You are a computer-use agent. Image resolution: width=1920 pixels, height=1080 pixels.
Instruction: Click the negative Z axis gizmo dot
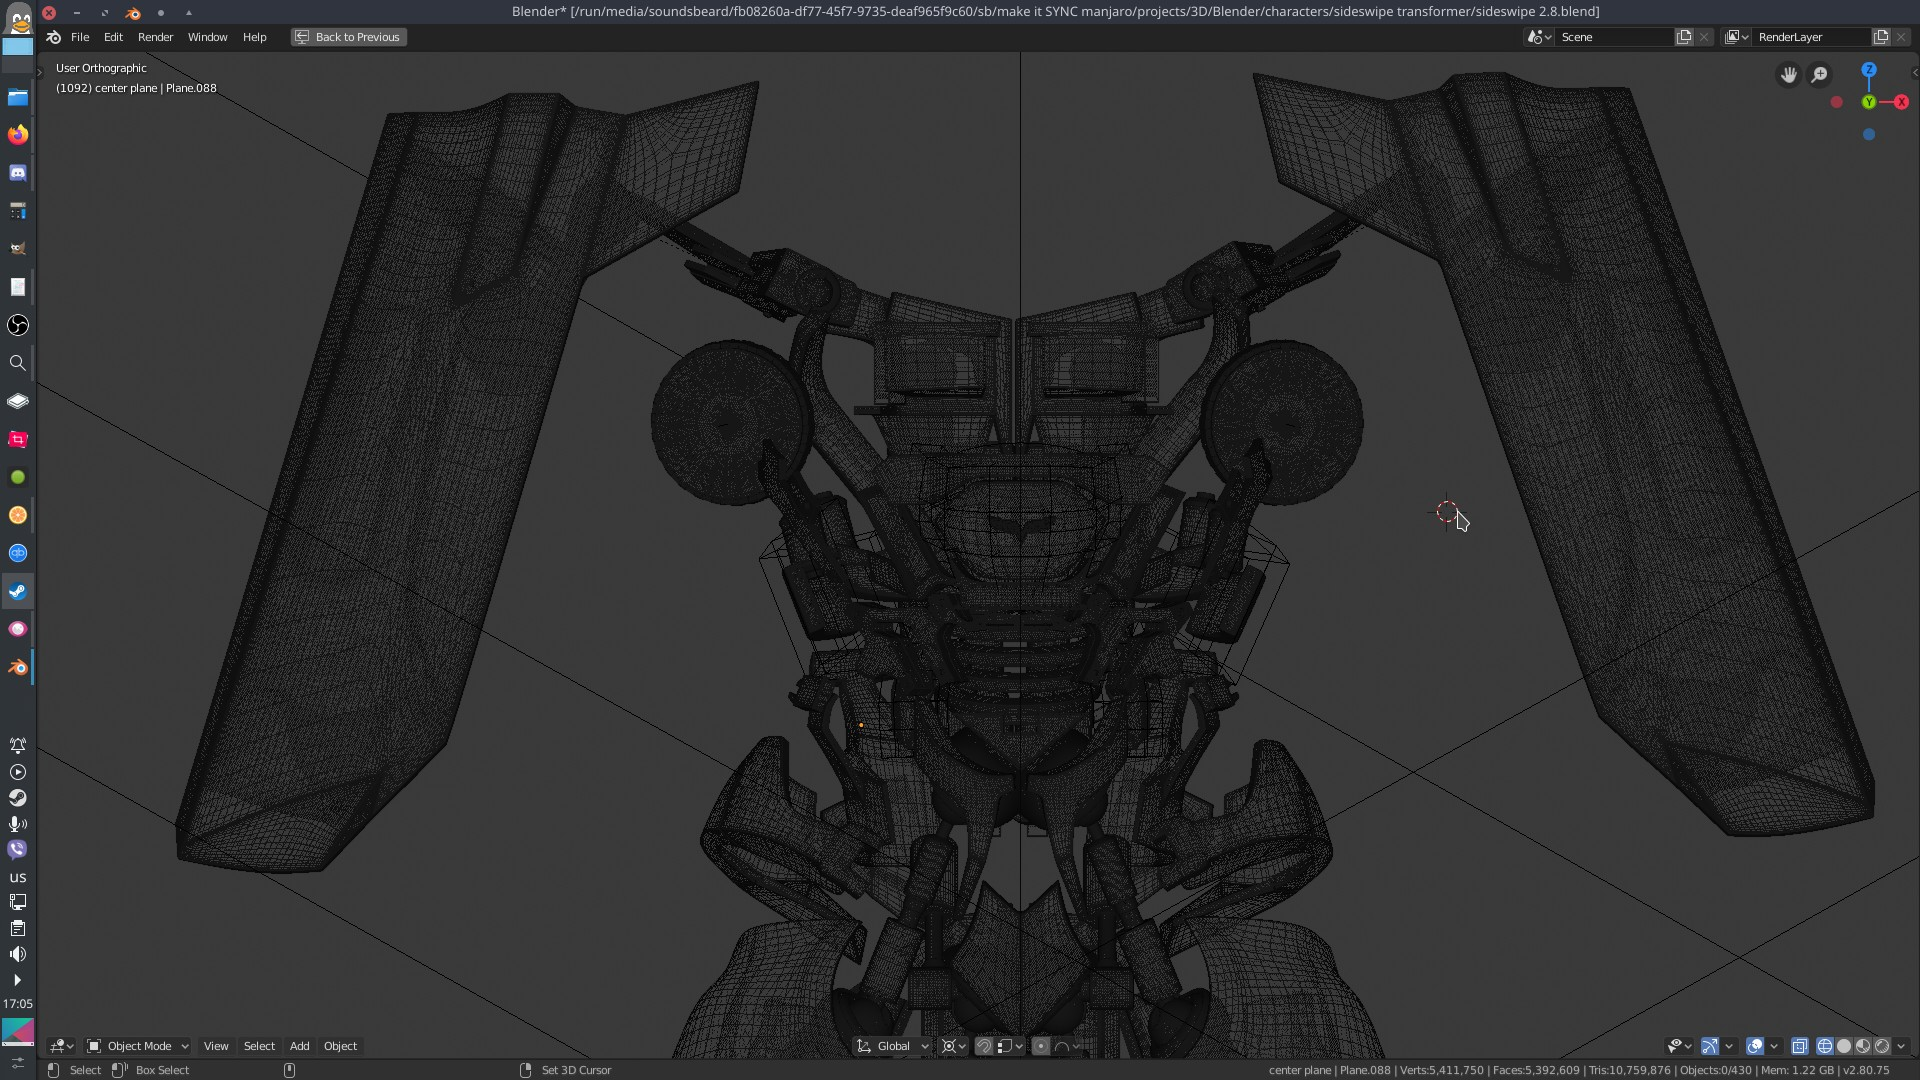pos(1869,134)
